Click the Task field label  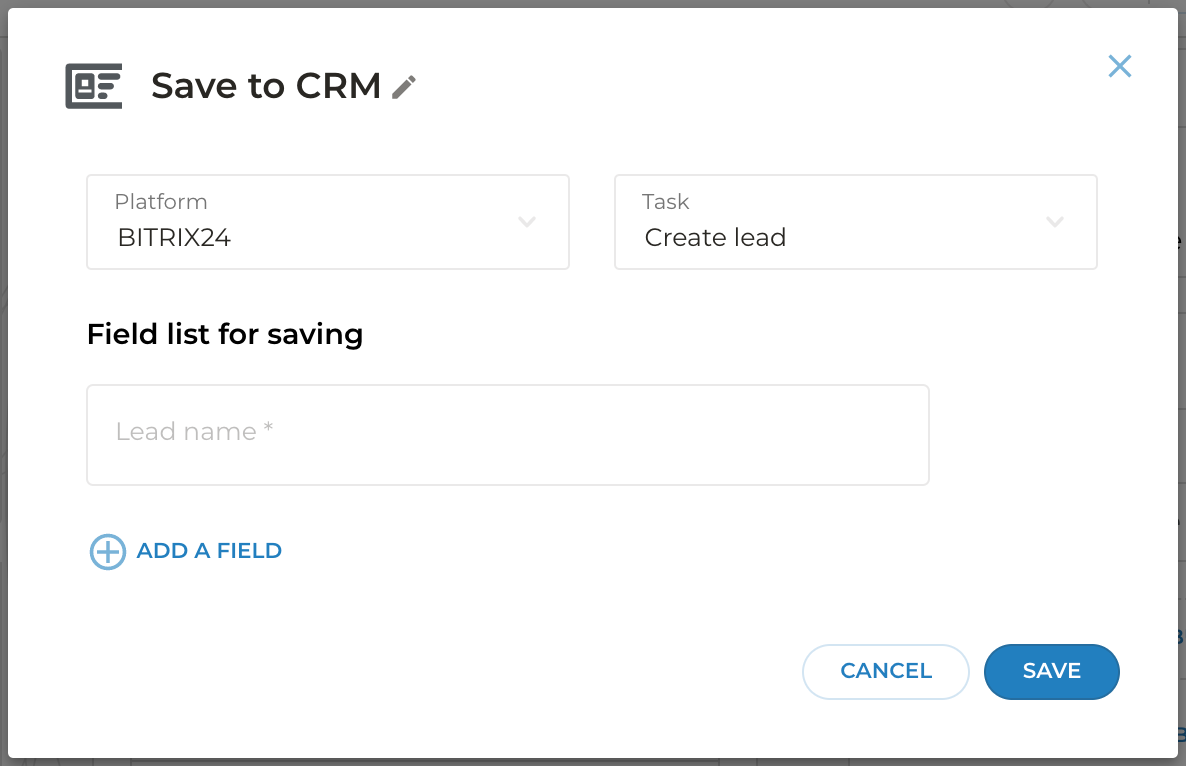666,202
